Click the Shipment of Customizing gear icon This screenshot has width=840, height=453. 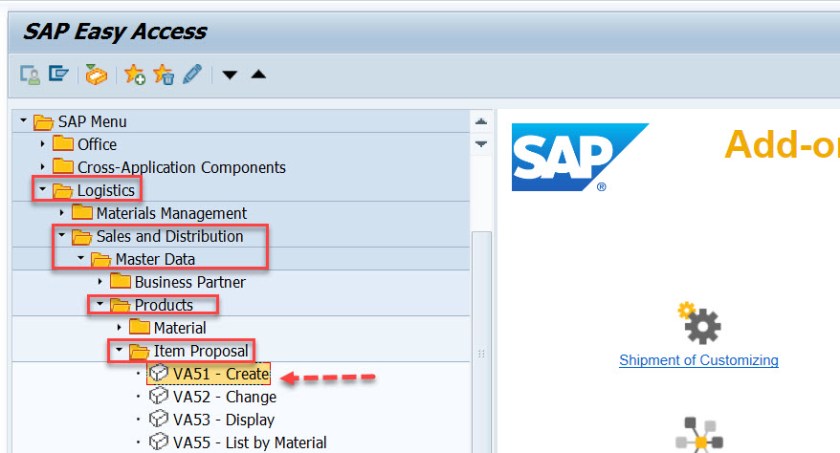coord(699,324)
